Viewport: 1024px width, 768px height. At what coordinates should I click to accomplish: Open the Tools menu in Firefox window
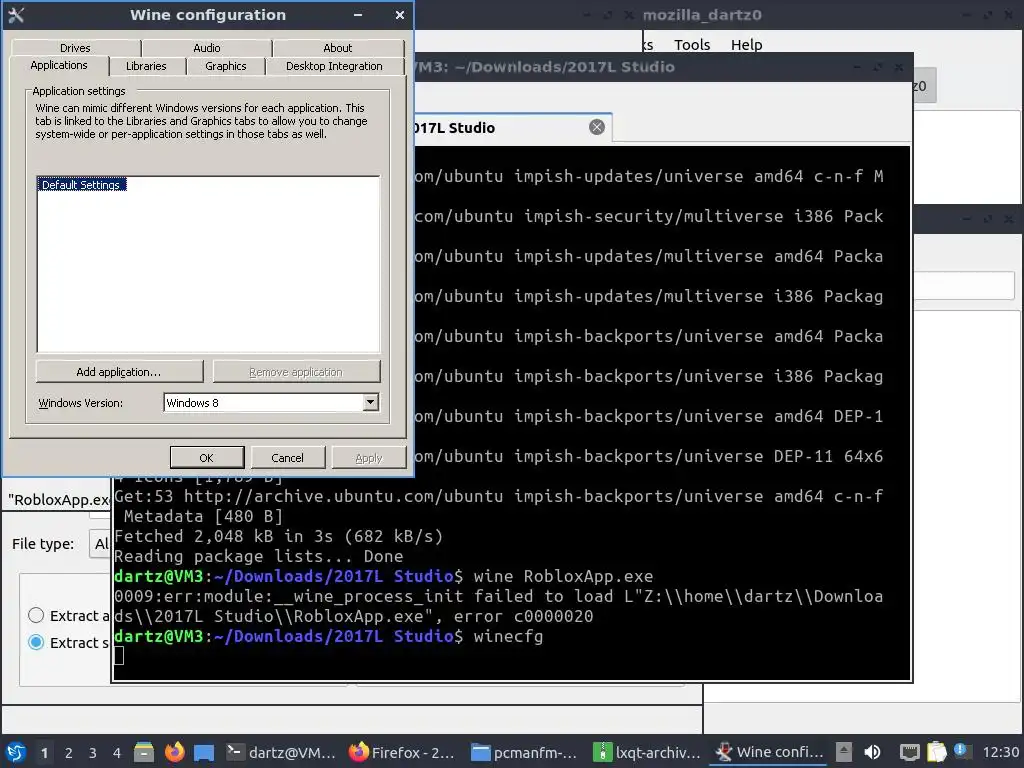(692, 44)
